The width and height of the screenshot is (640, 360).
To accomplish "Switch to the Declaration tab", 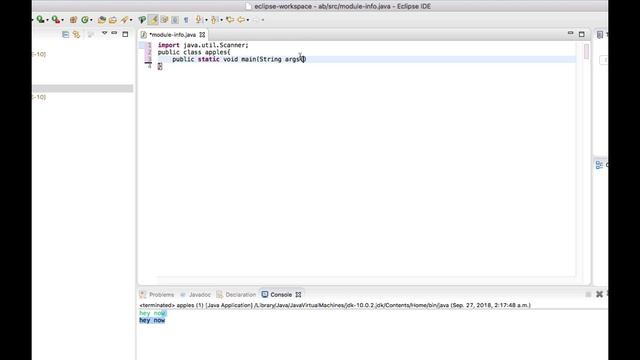I will (236, 295).
